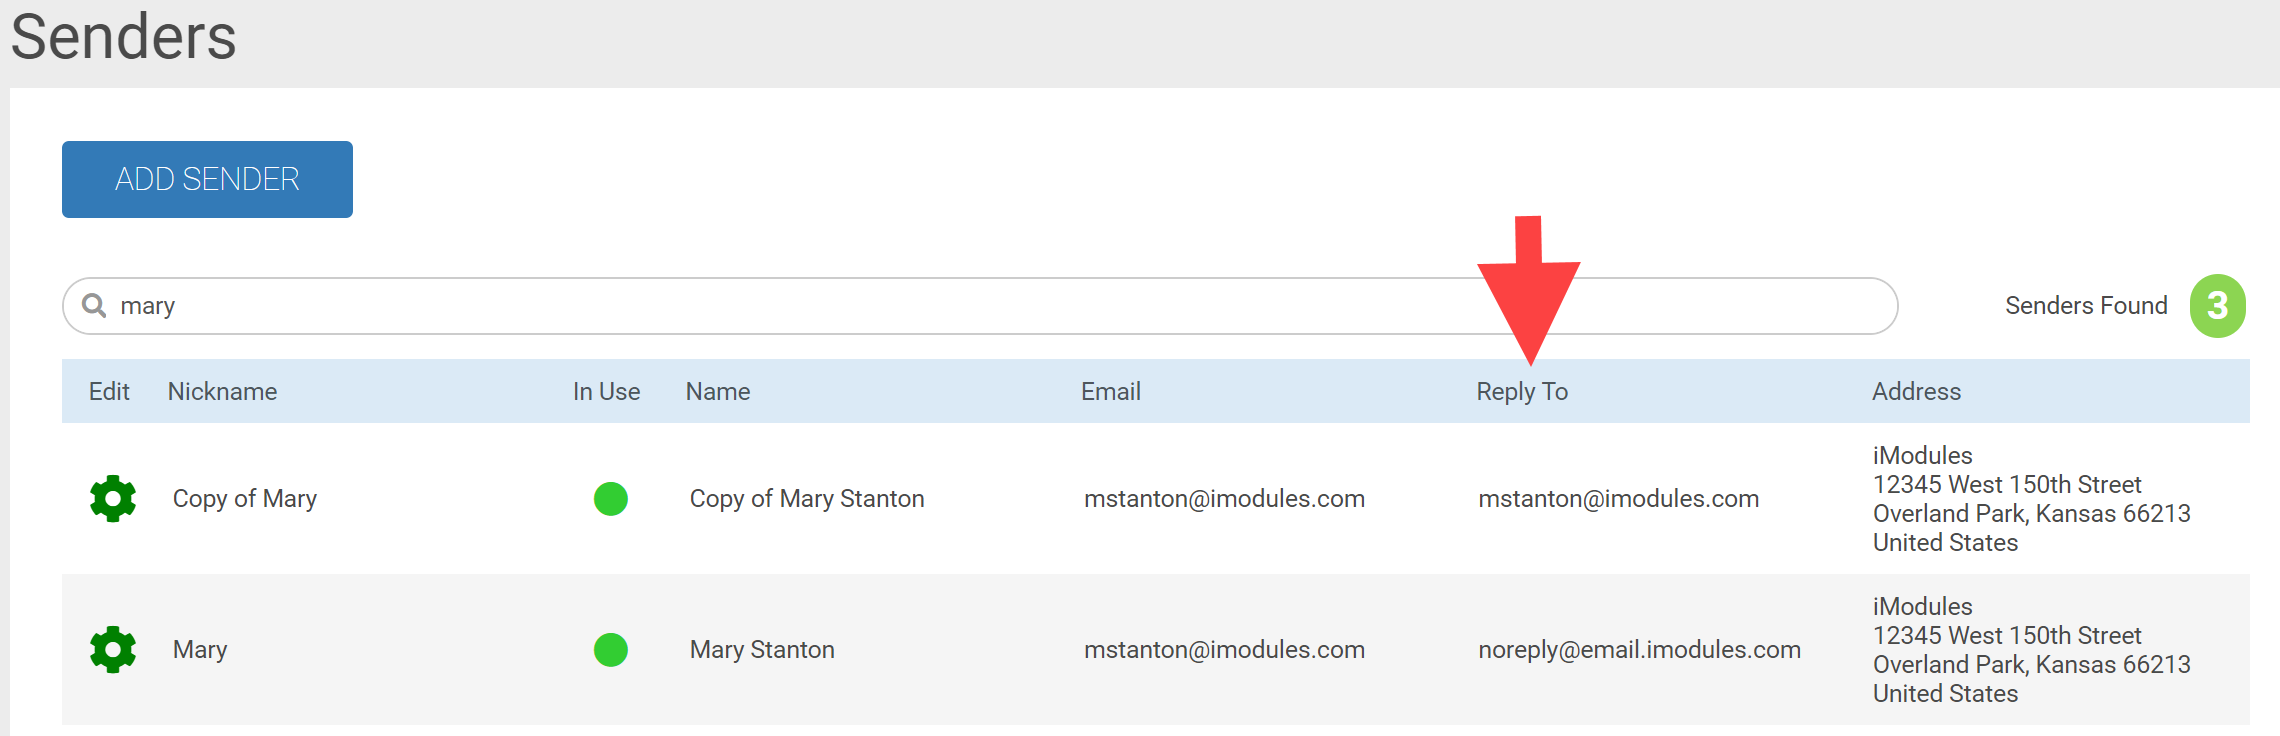The height and width of the screenshot is (736, 2280).
Task: Click the Copy of Mary Stanton name
Action: [x=806, y=498]
